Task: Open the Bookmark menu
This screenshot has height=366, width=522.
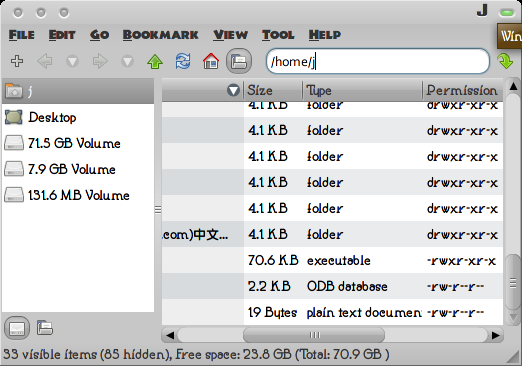Action: [161, 35]
